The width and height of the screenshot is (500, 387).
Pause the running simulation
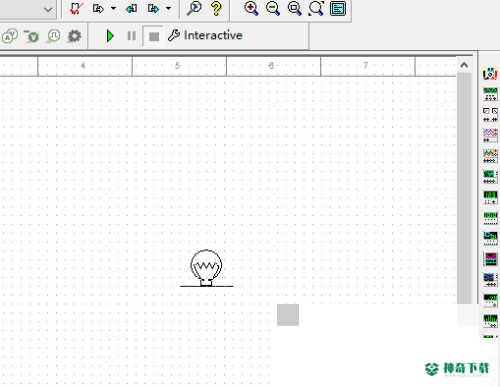pyautogui.click(x=131, y=36)
